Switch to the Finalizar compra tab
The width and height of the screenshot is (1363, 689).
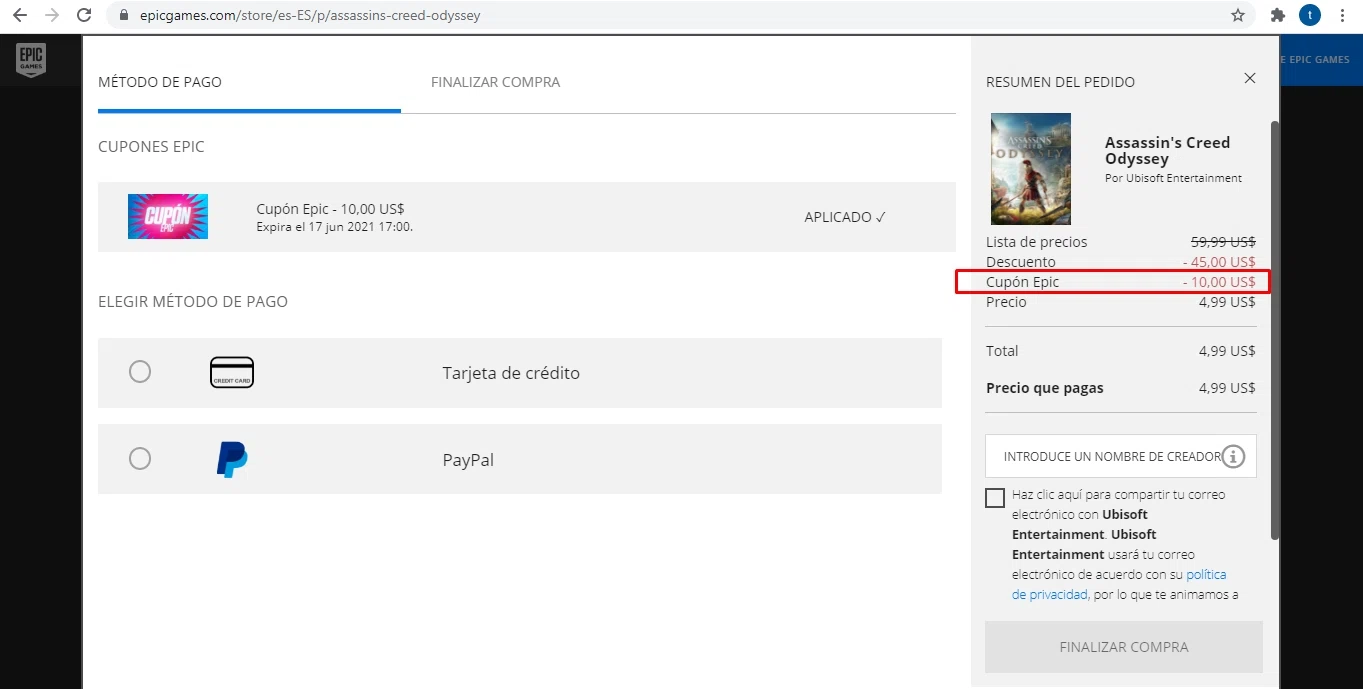[x=495, y=82]
